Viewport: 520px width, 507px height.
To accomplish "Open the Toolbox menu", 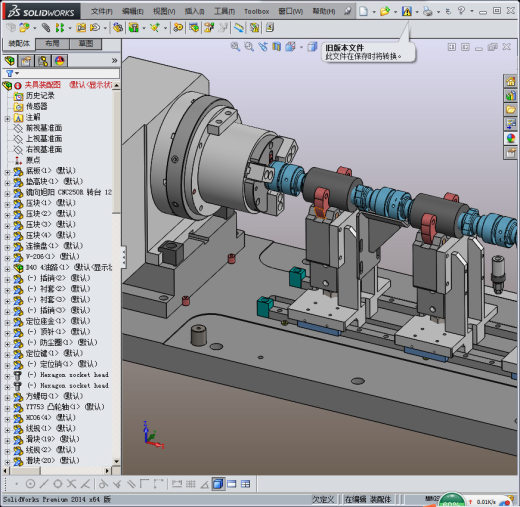I will (x=256, y=12).
